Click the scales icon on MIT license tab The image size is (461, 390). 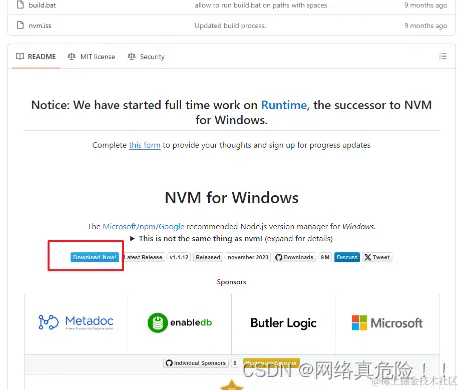pyautogui.click(x=71, y=56)
